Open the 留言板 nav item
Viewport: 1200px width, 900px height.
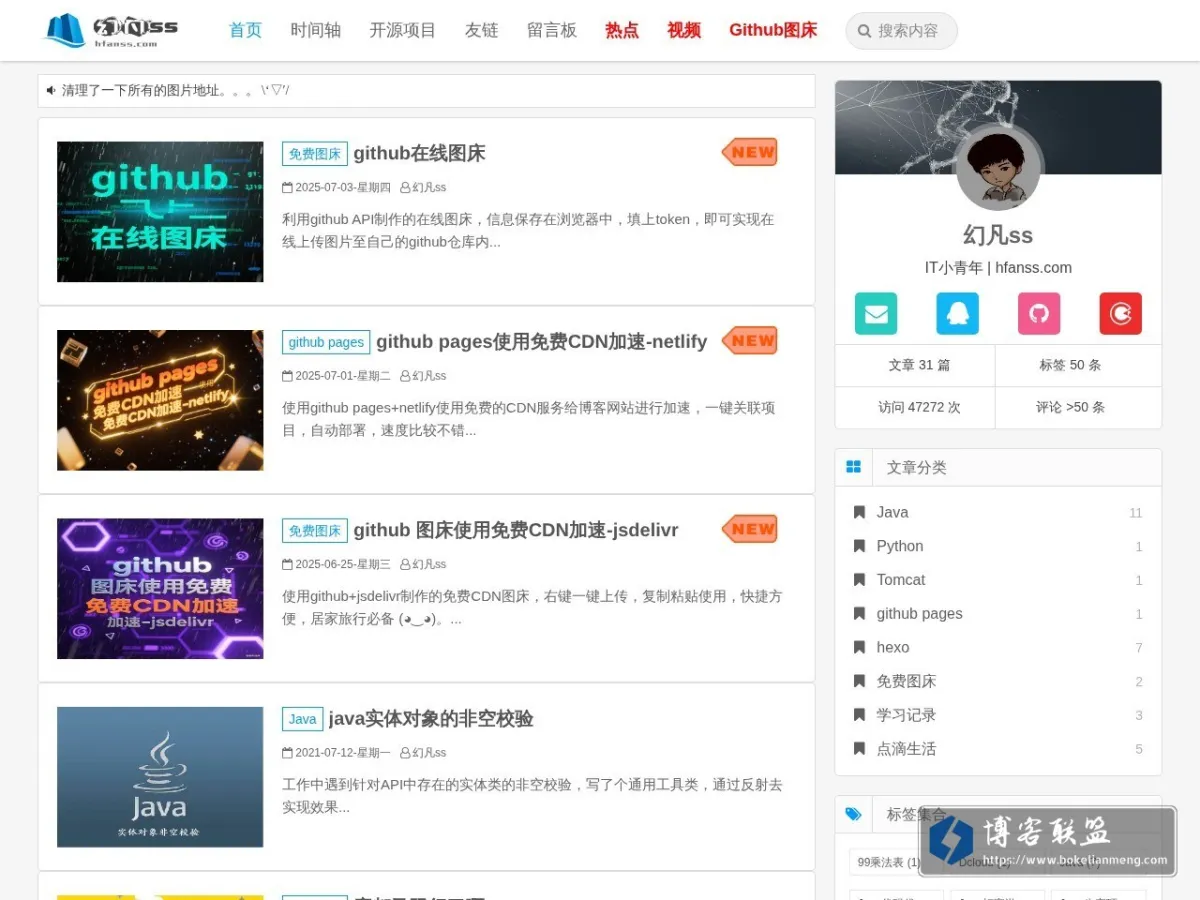point(552,30)
